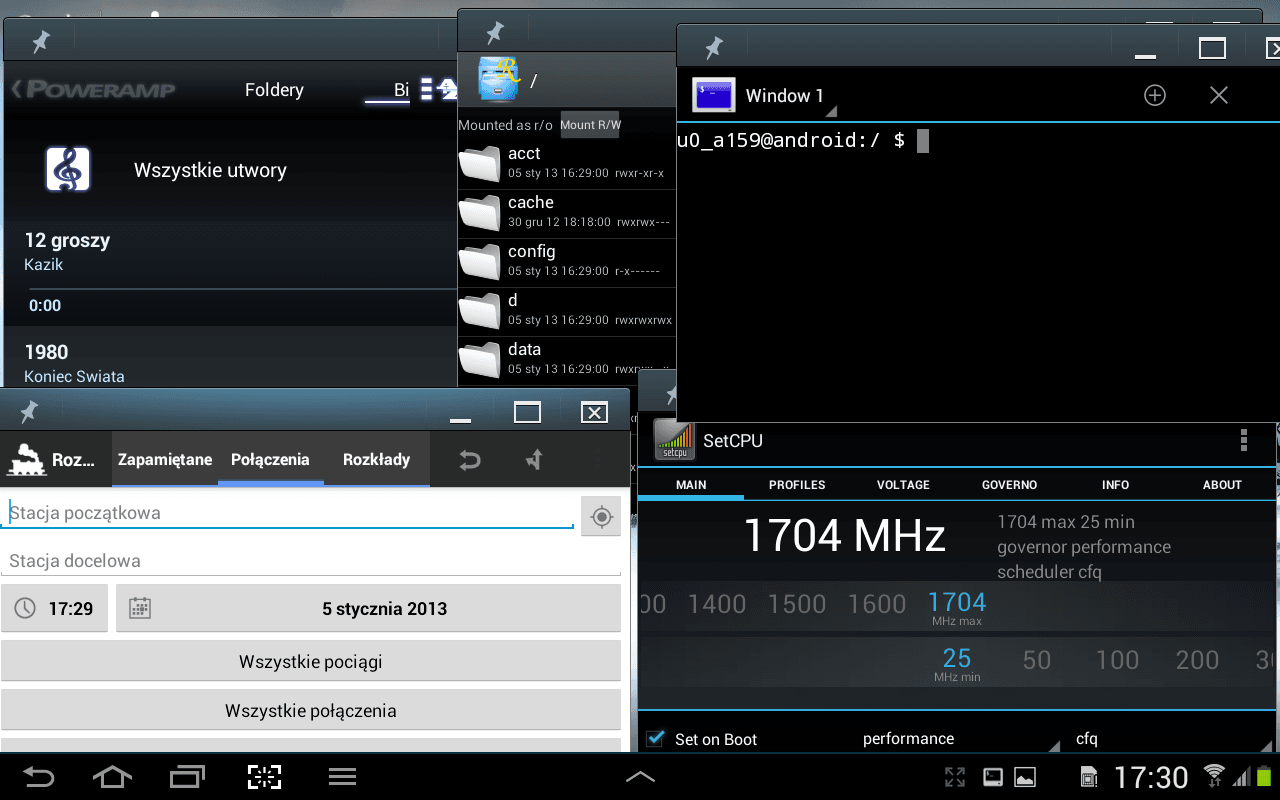
Task: Click the swap stations arrow icon
Action: (469, 460)
